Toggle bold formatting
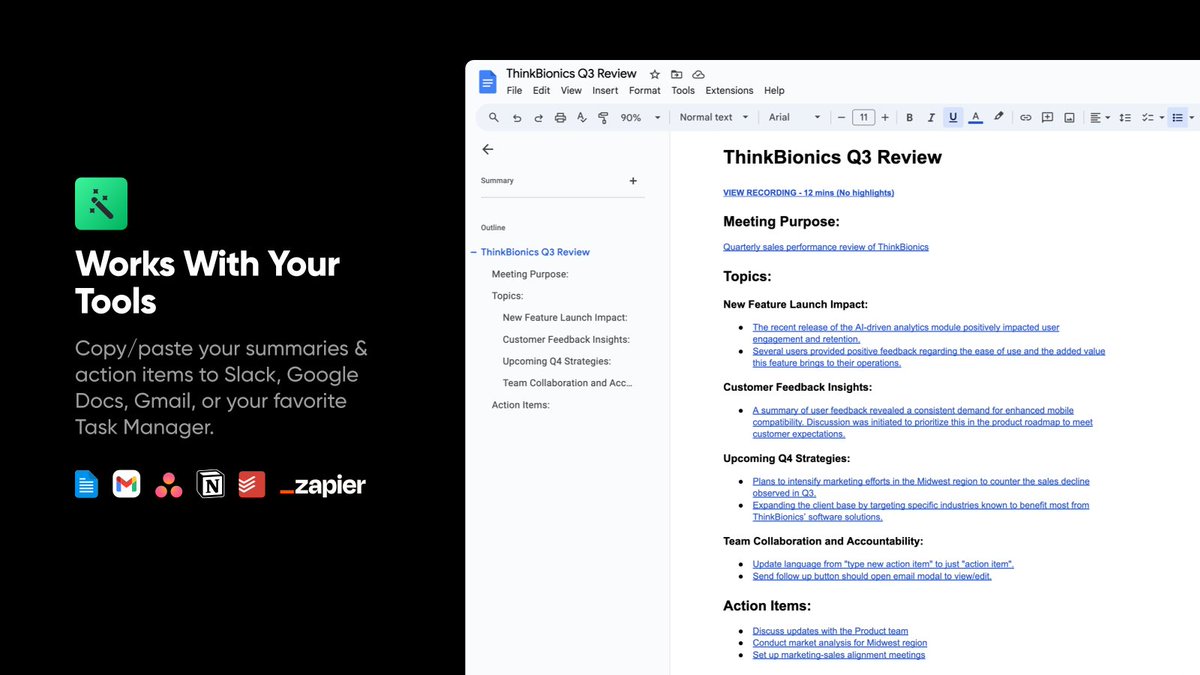1200x675 pixels. [909, 117]
